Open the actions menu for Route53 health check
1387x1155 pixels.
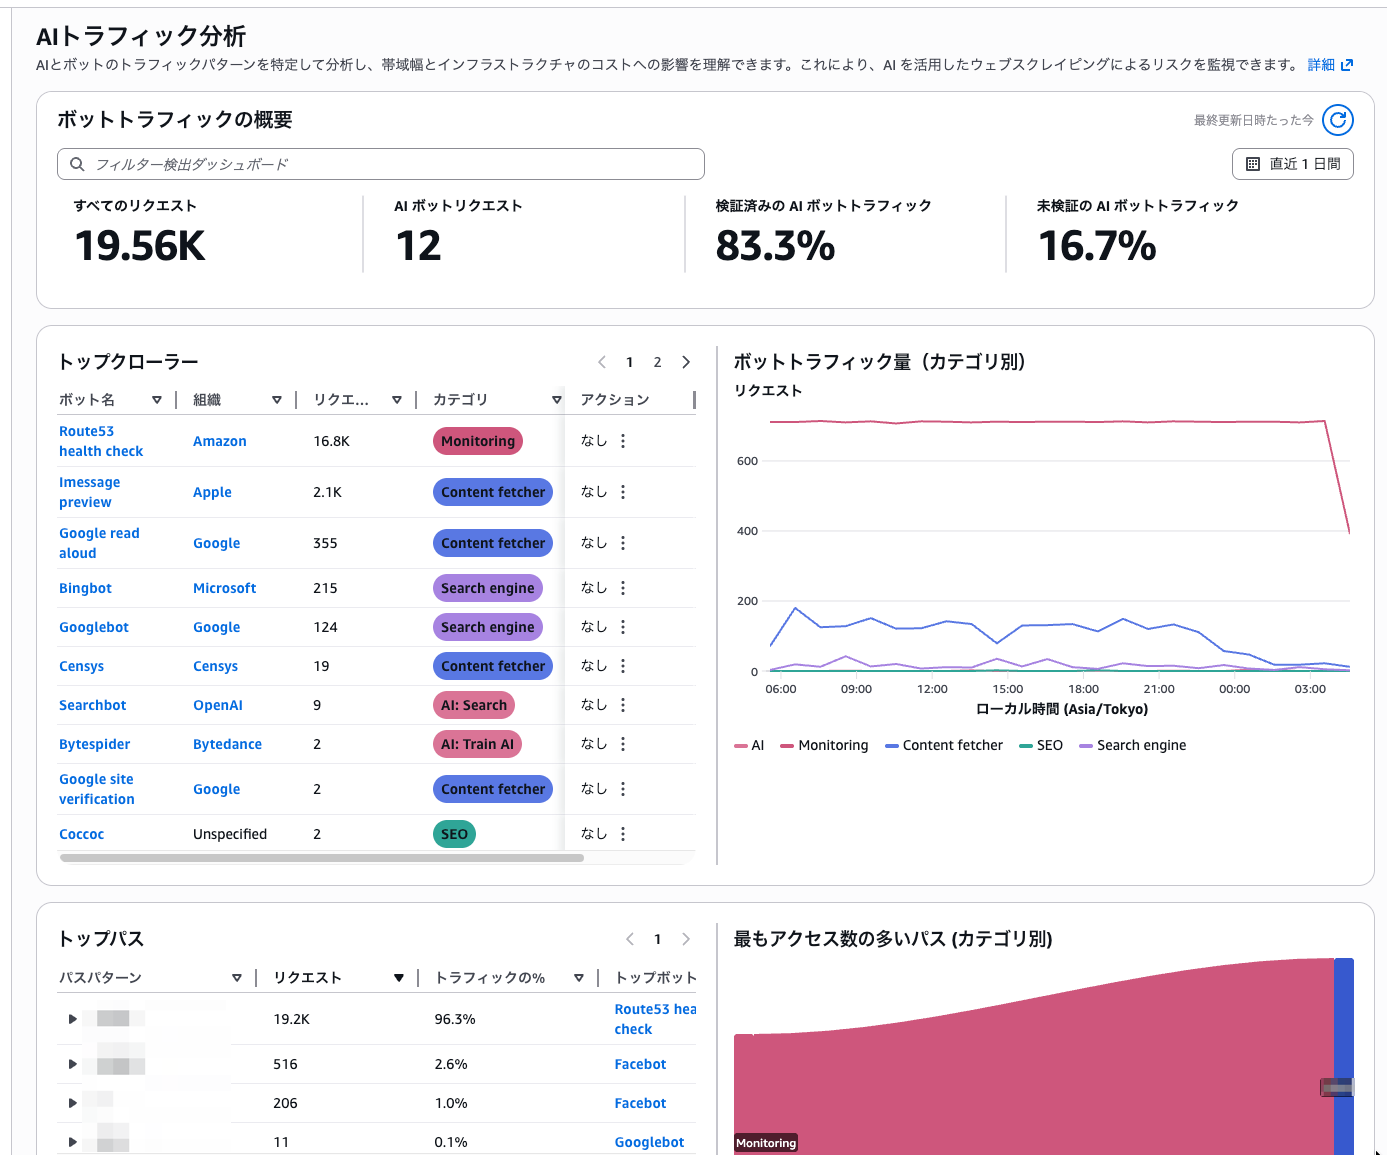click(623, 441)
